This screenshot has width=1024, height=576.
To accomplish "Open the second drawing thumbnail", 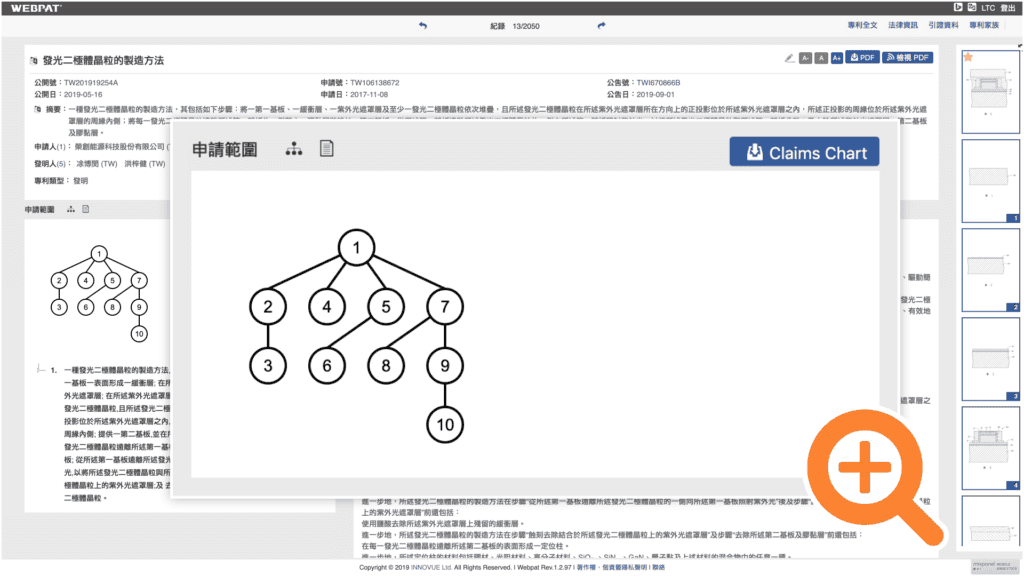I will [990, 180].
